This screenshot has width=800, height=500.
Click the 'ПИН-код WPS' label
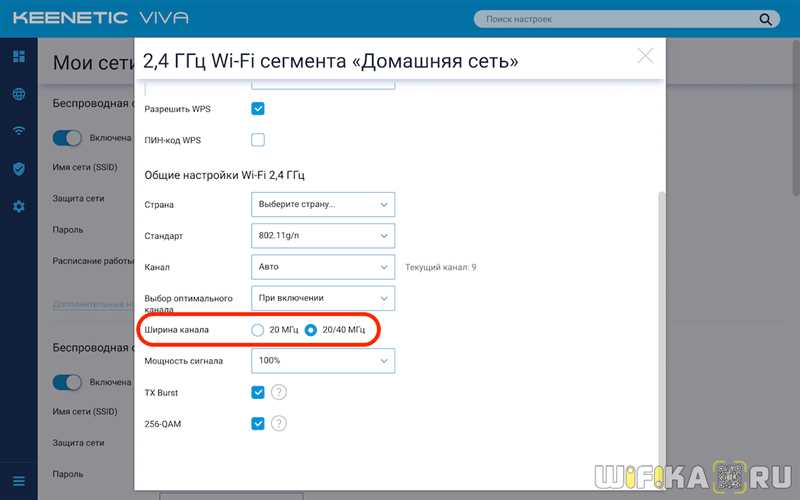click(173, 140)
